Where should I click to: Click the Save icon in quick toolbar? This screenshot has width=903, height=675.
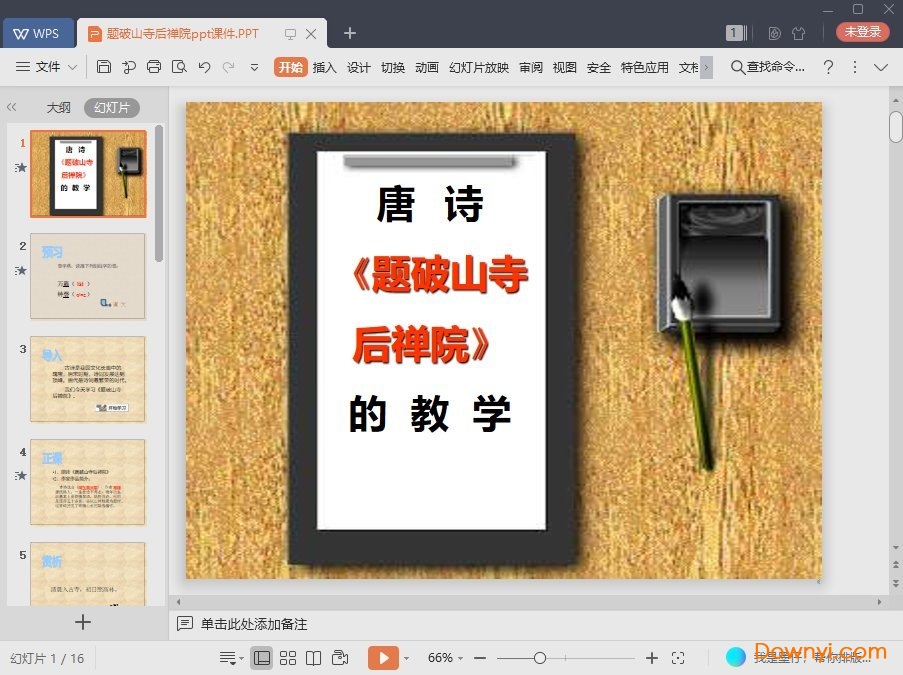click(x=104, y=67)
